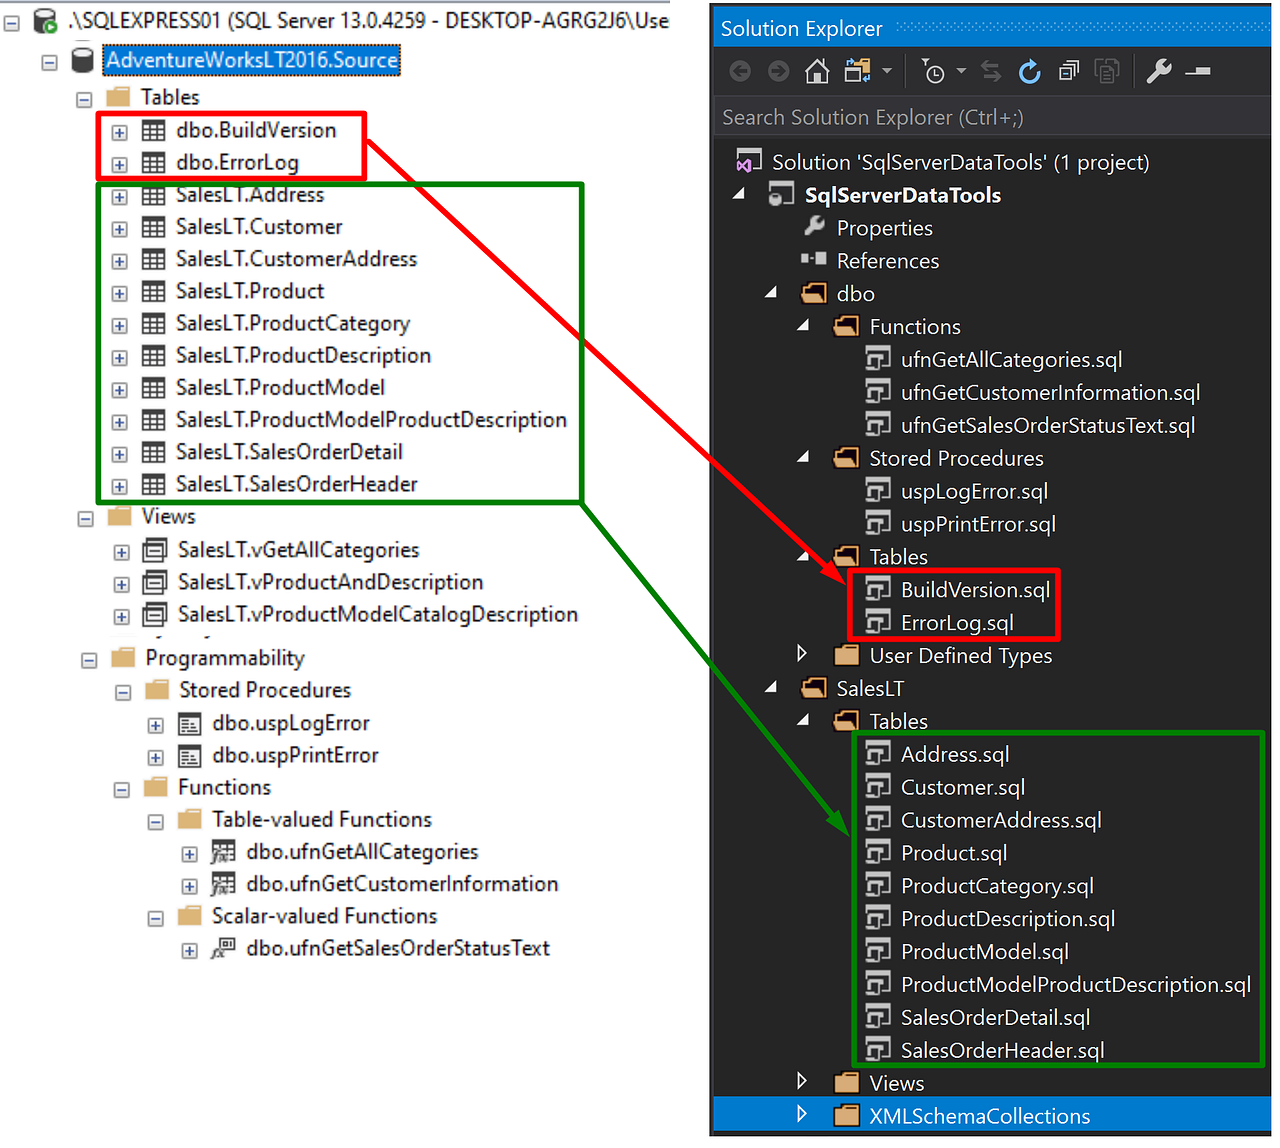Click the dbo.ufnGetSalesOrderStatusText scalar function icon
This screenshot has height=1148, width=1280.
coord(223,948)
